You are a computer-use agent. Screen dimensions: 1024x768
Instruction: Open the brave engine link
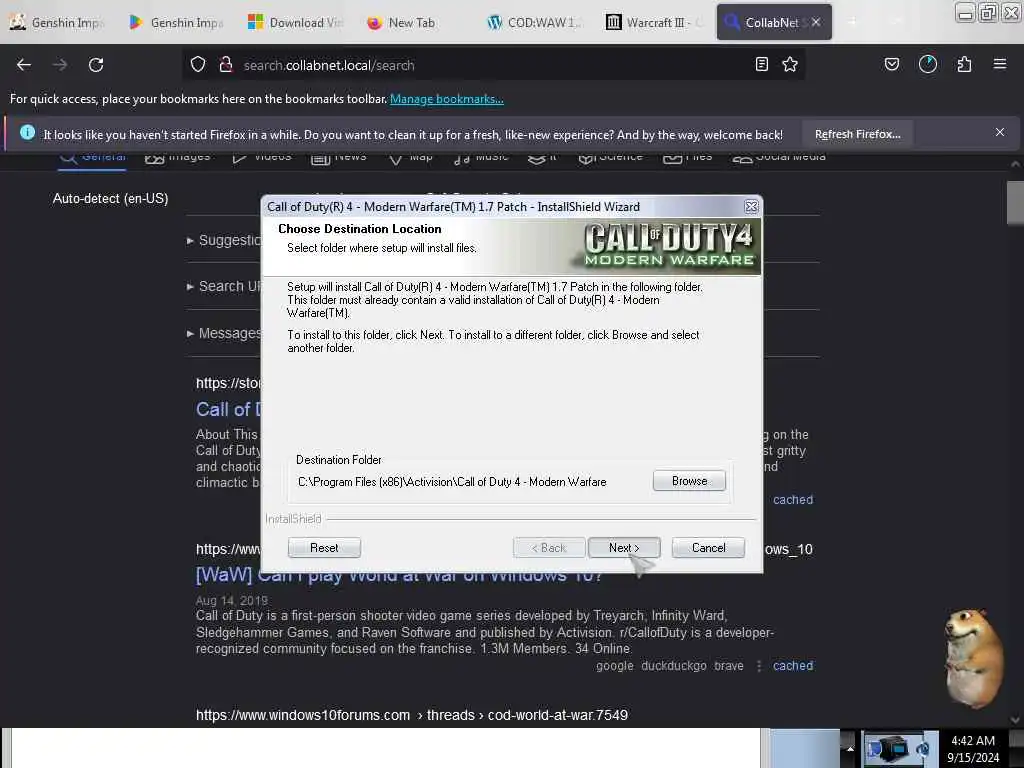(x=729, y=665)
